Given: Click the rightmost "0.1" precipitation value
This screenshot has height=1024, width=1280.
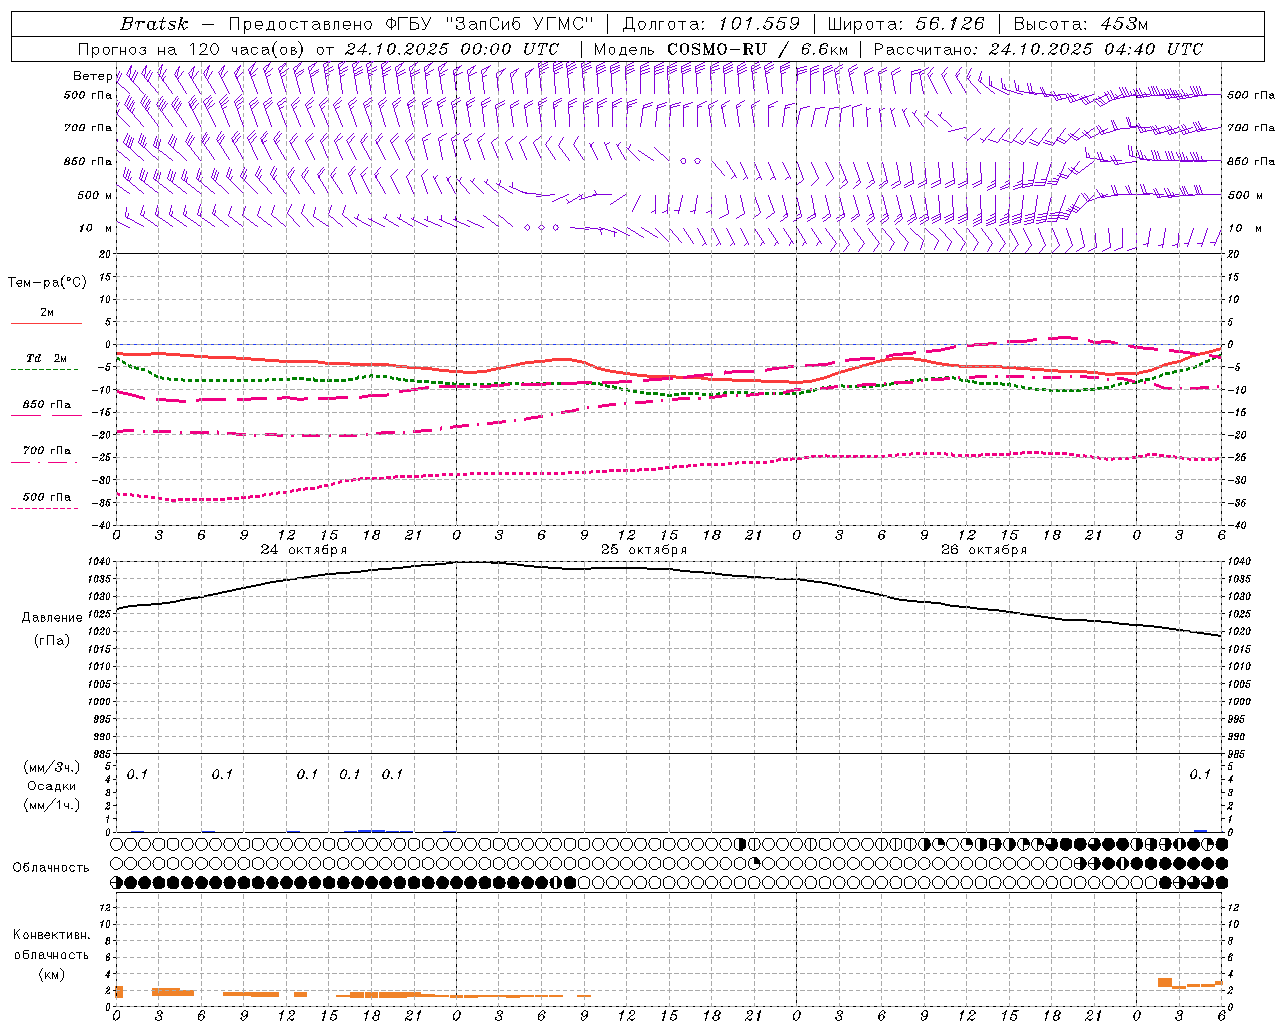Looking at the screenshot, I should click(x=1200, y=774).
